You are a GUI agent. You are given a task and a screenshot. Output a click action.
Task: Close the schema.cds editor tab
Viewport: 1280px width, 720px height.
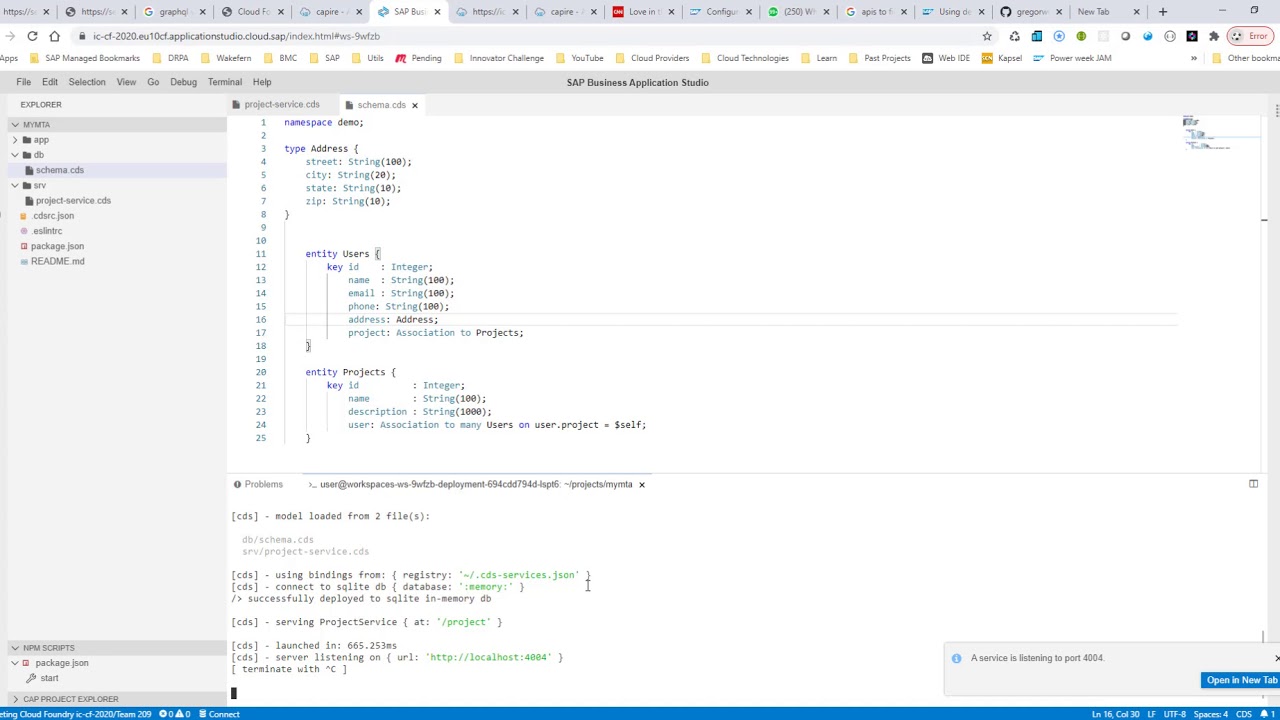(415, 105)
